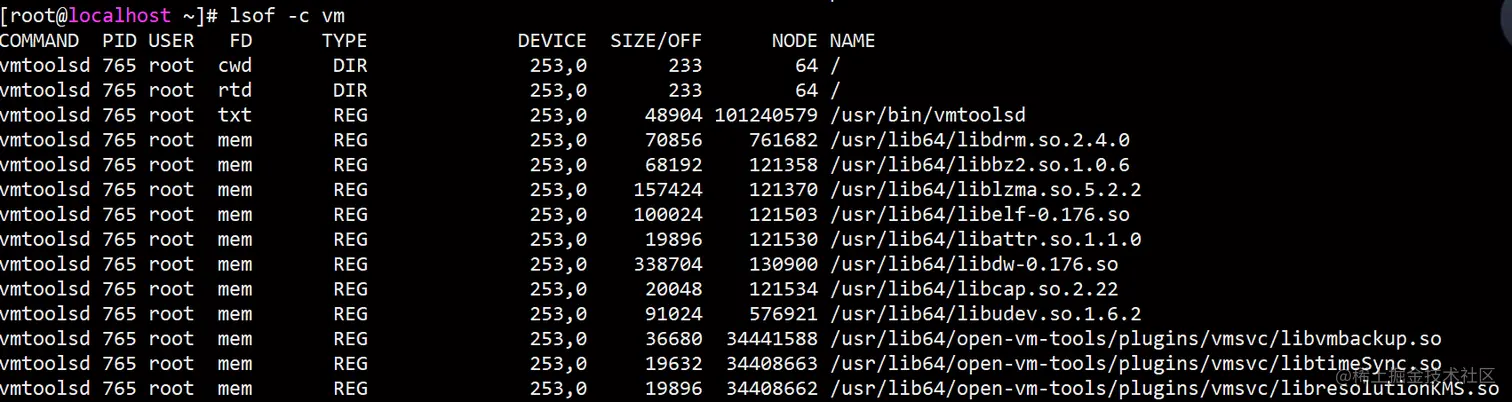Click the path /usr/lib64/libdrm.so.2.4.0
The width and height of the screenshot is (1512, 402).
click(979, 141)
